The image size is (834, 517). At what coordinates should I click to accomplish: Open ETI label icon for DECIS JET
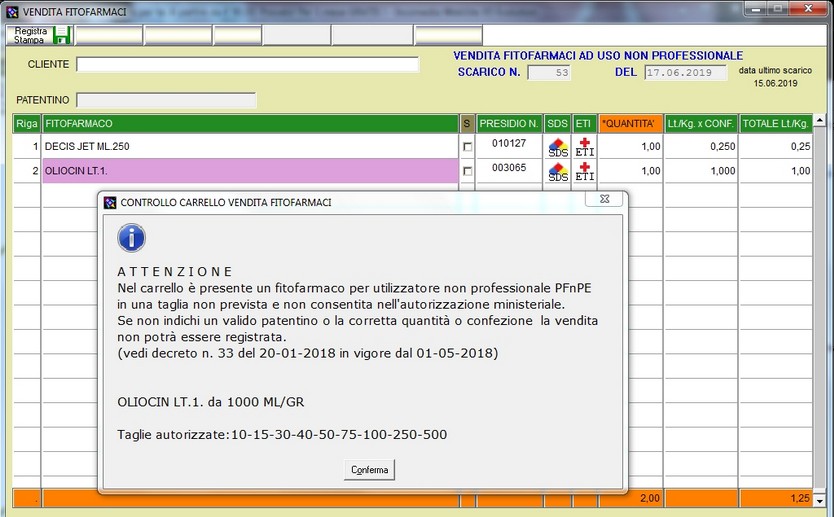click(584, 147)
